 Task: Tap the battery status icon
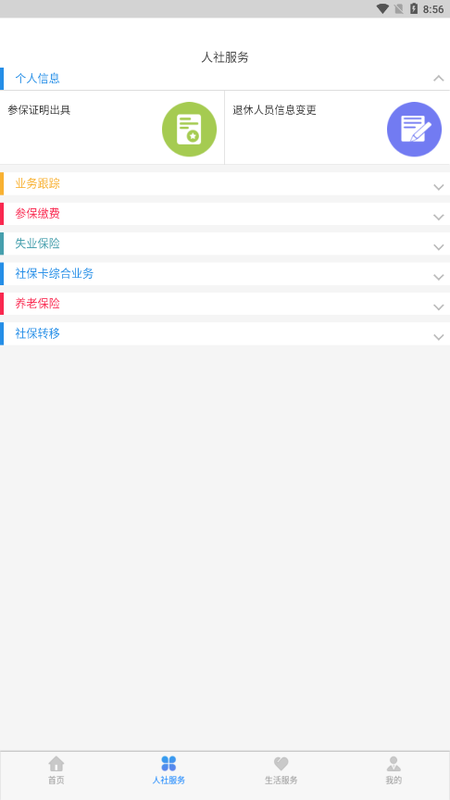pos(414,9)
